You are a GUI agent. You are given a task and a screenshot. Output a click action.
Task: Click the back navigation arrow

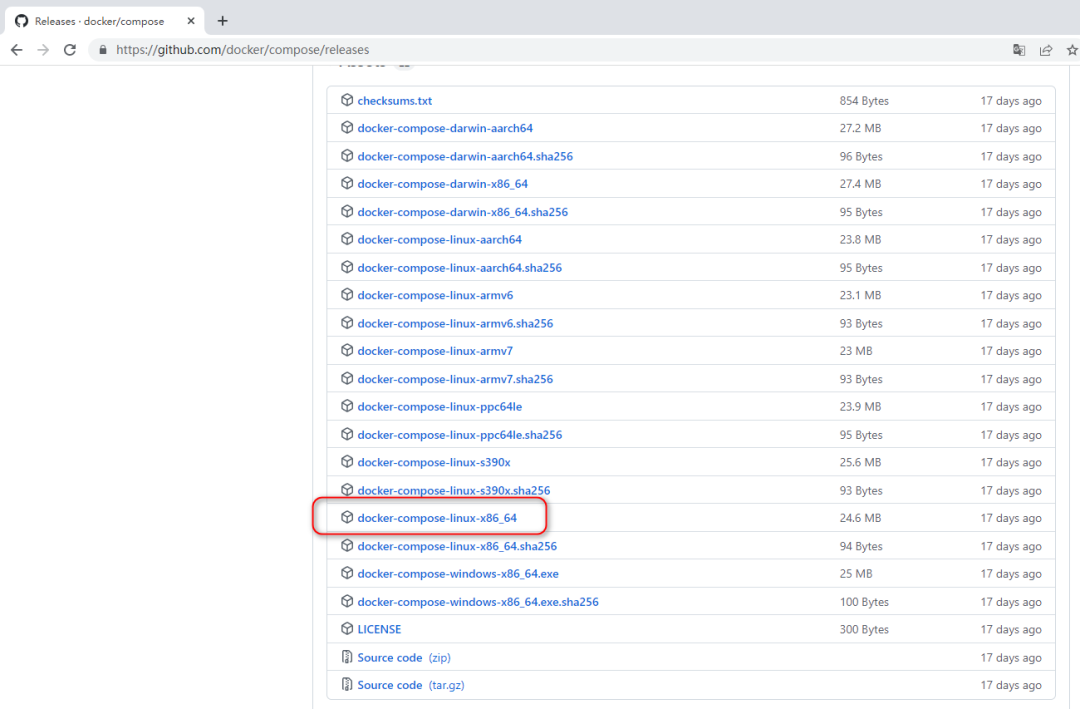tap(16, 49)
